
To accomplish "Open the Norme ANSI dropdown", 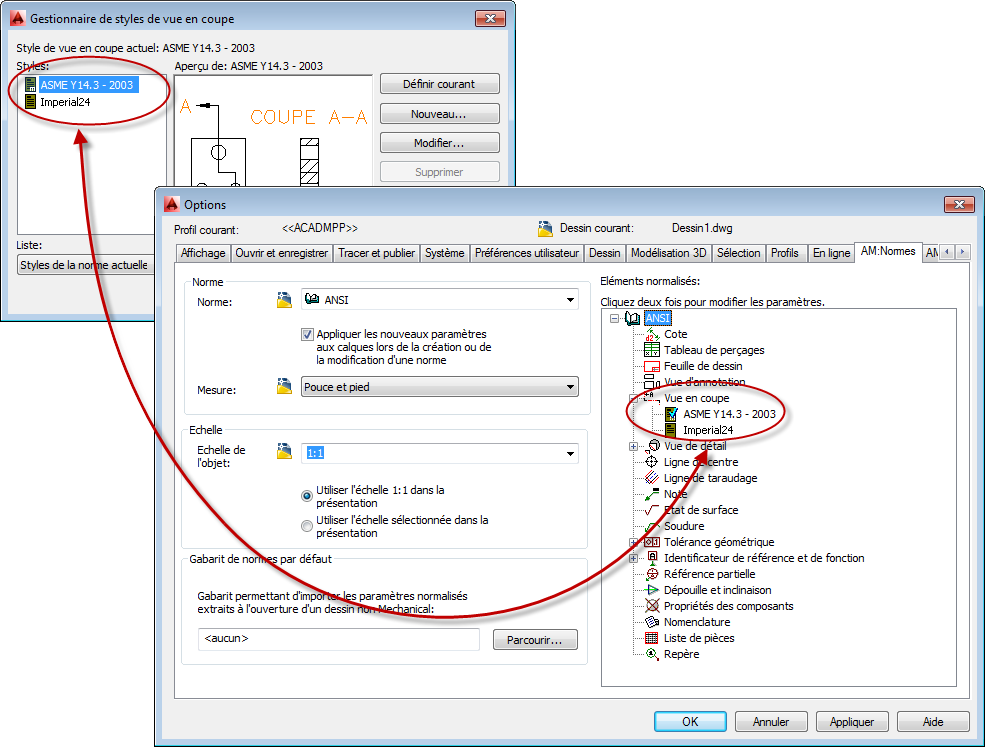I will coord(570,300).
